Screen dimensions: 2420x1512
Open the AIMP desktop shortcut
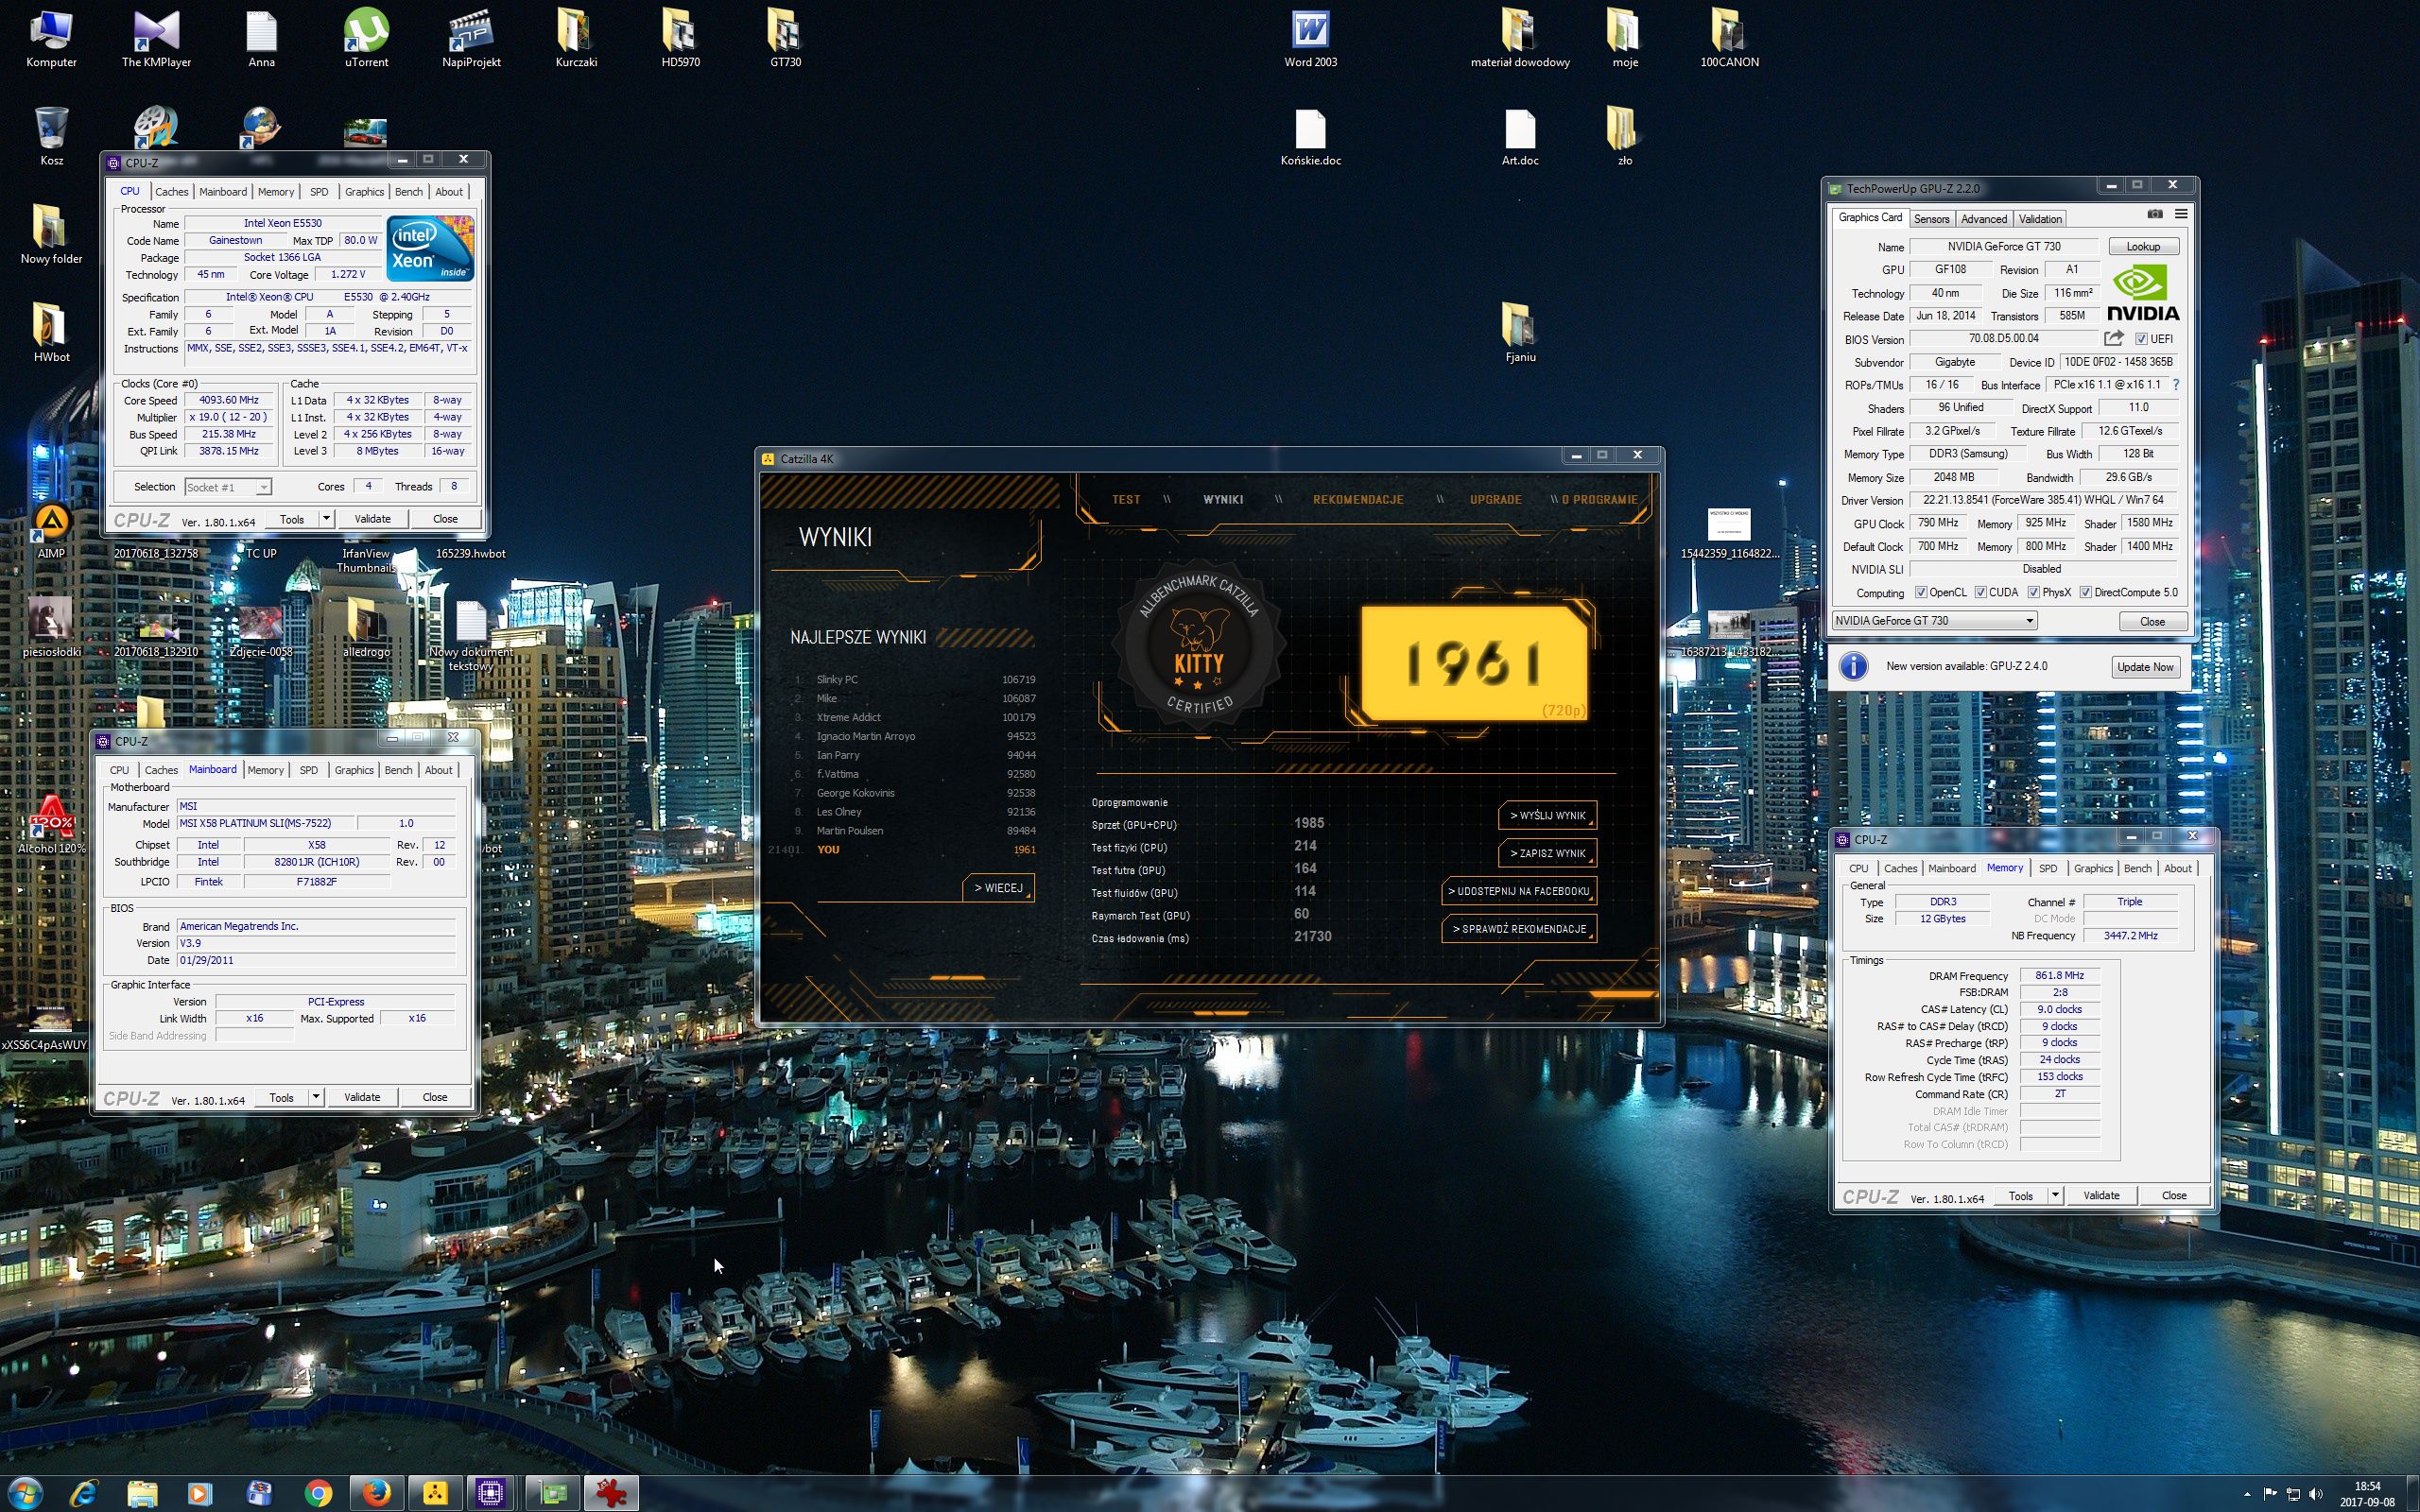coord(51,531)
